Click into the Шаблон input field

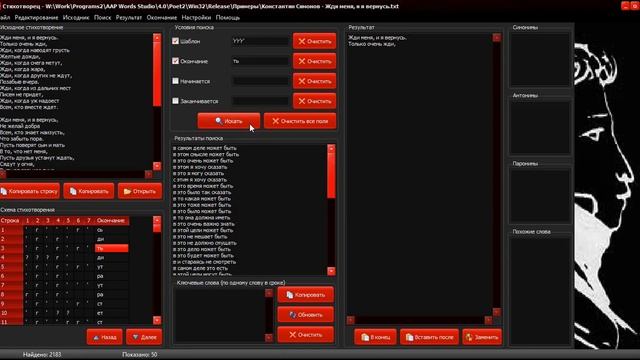tap(260, 41)
